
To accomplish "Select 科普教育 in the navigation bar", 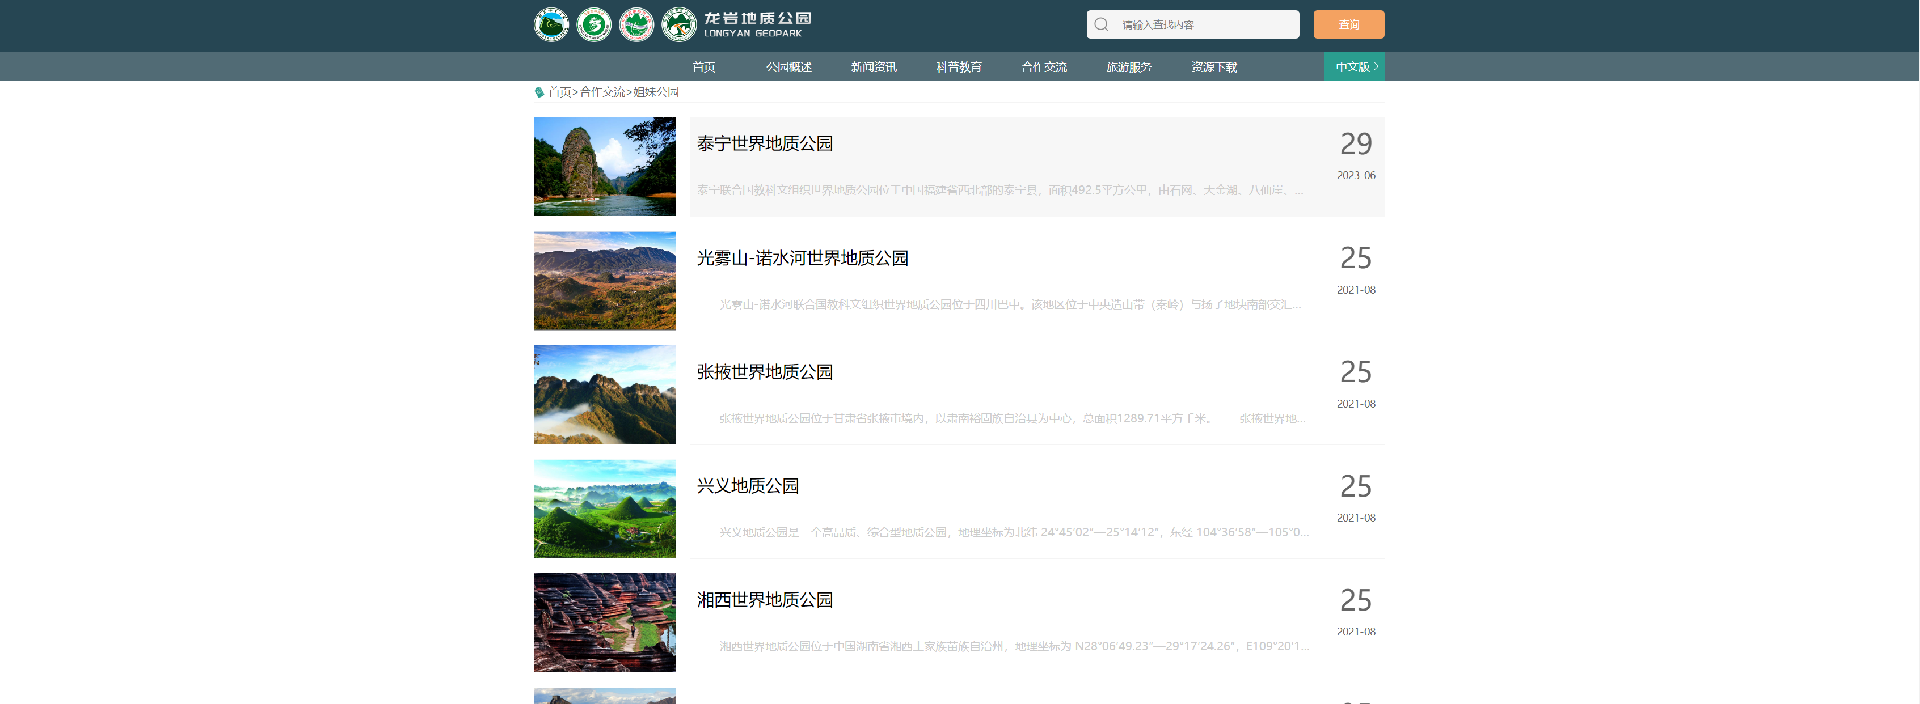I will (959, 67).
